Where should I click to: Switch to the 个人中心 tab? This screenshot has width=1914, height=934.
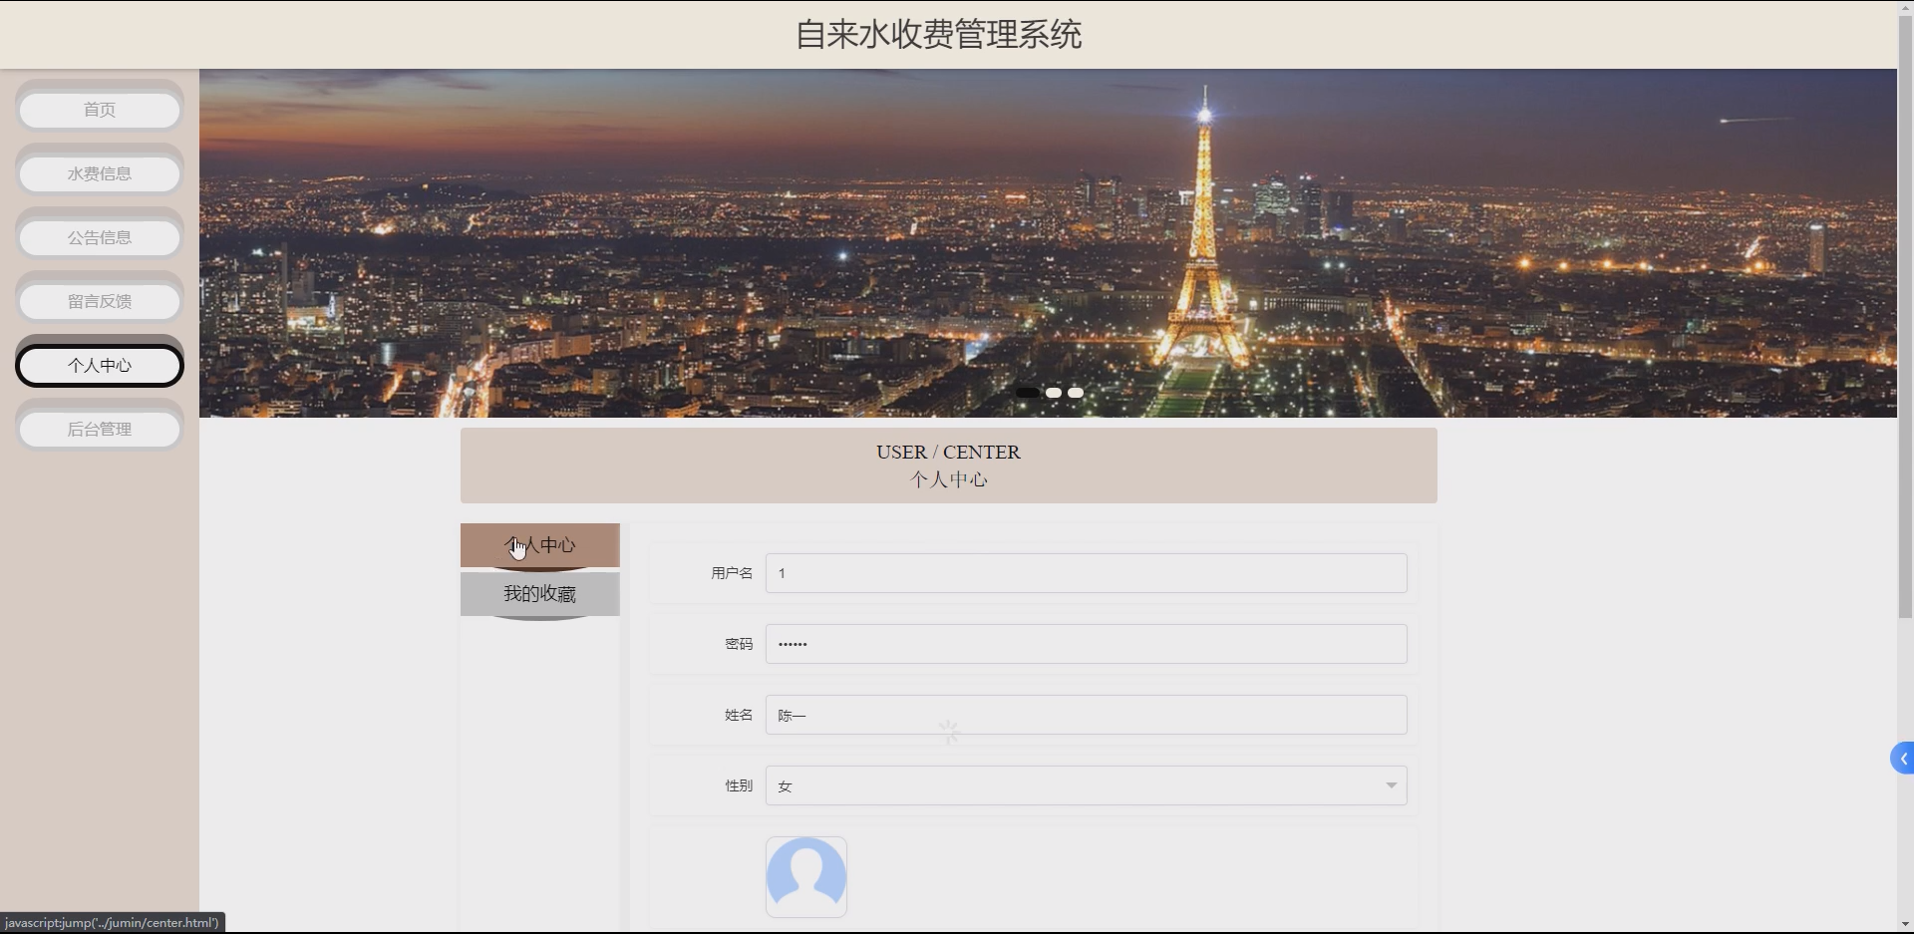539,545
